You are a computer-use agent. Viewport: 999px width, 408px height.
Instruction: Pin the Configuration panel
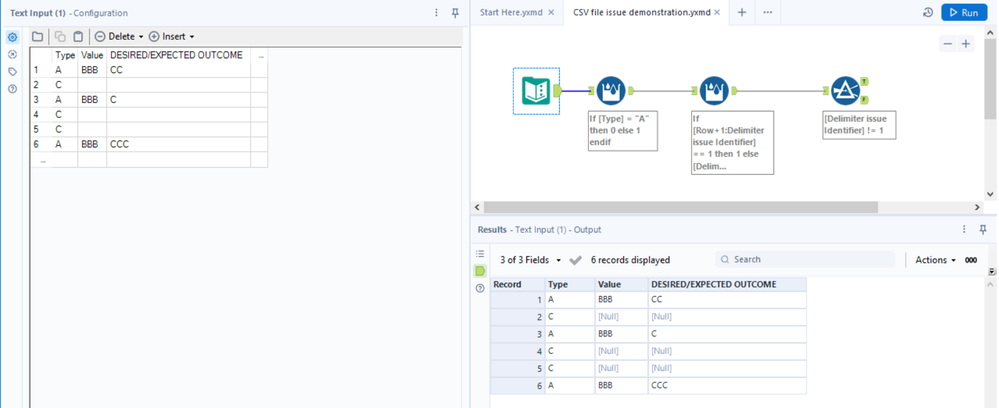(x=455, y=13)
